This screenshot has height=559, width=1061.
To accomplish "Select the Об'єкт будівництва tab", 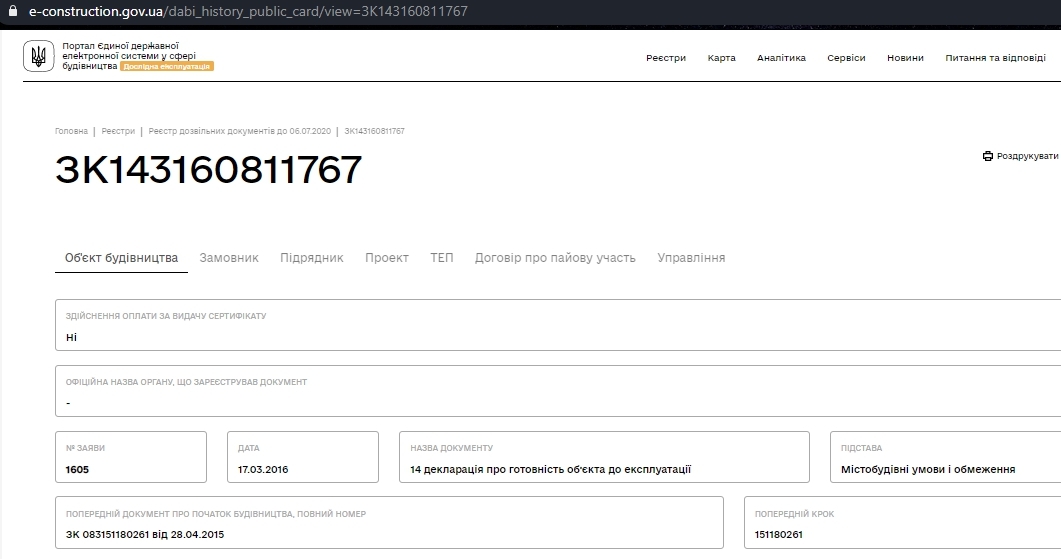I will click(121, 258).
